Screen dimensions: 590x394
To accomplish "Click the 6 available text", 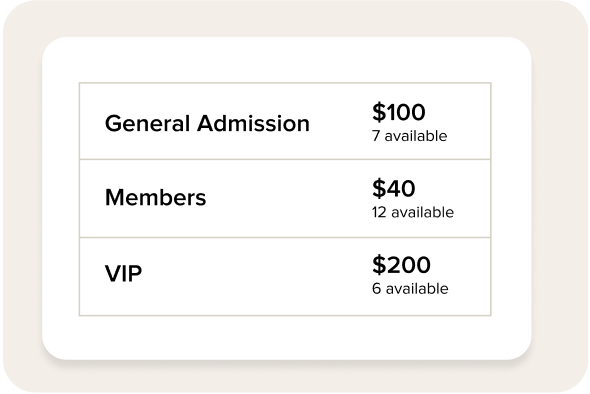I will click(x=410, y=289).
